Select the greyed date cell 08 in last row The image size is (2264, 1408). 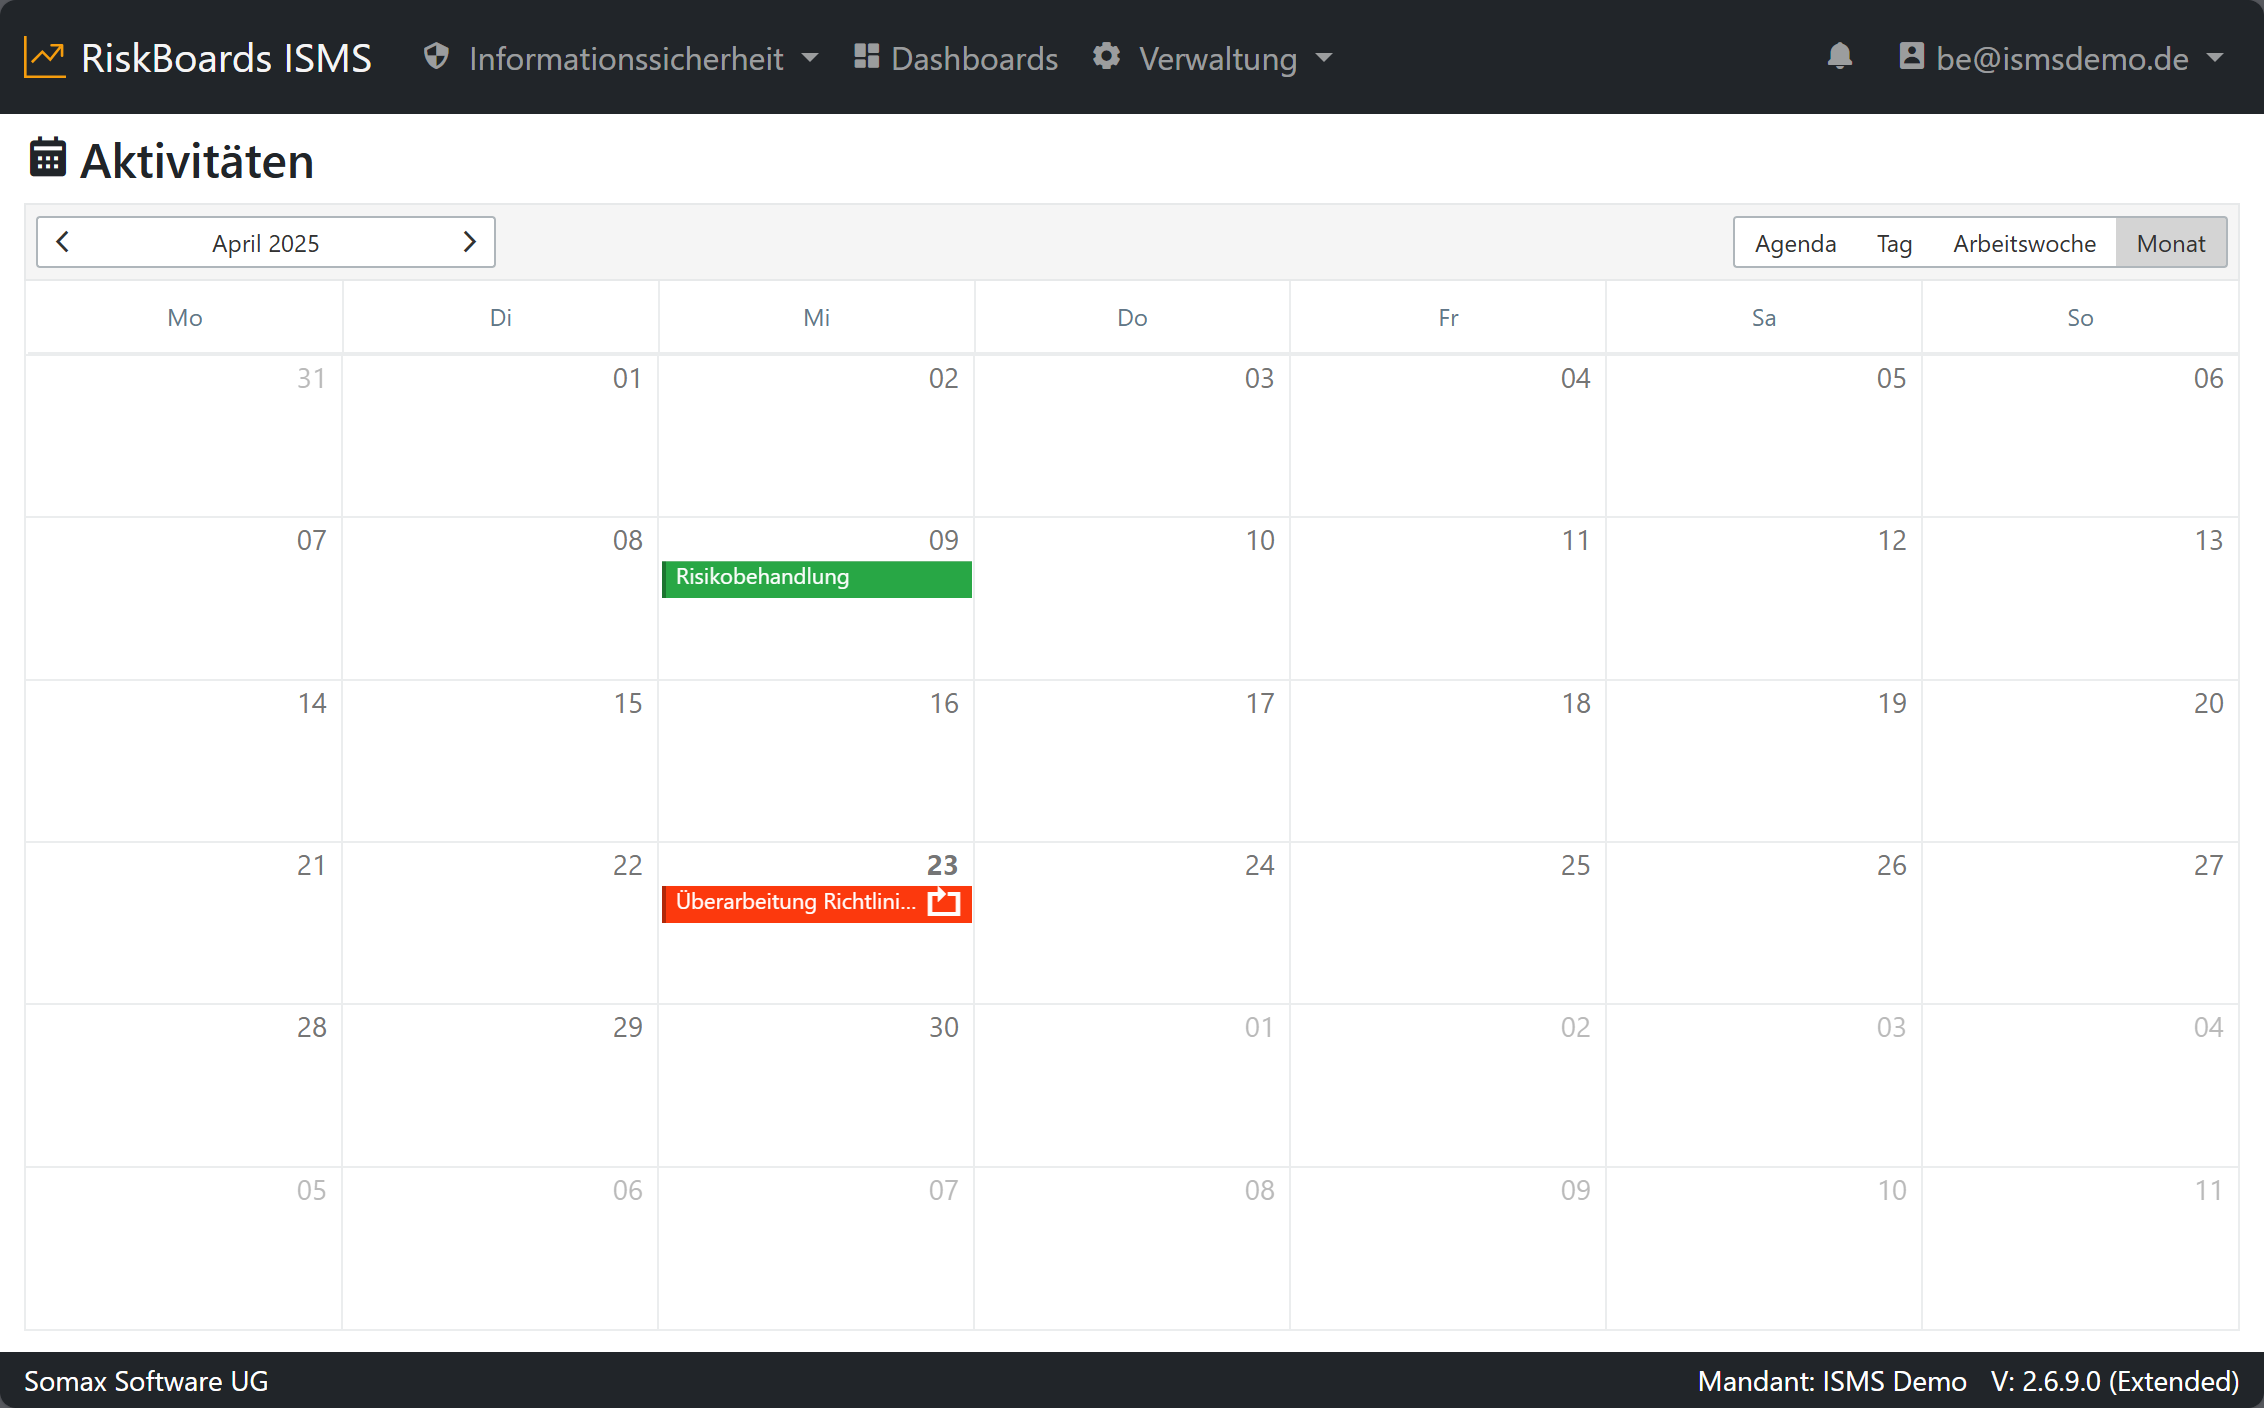(x=1132, y=1248)
